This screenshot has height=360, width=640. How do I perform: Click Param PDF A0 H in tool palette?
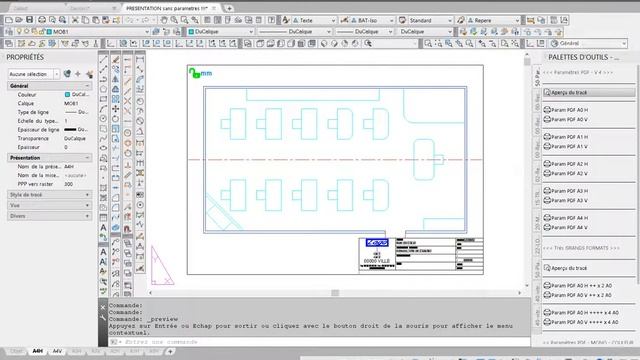click(566, 110)
